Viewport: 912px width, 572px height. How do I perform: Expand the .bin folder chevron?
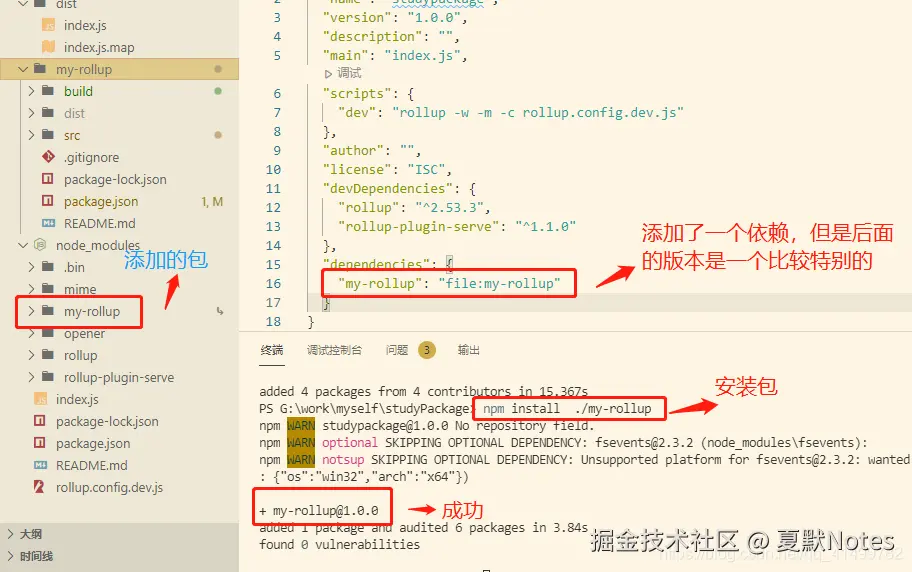[x=31, y=267]
